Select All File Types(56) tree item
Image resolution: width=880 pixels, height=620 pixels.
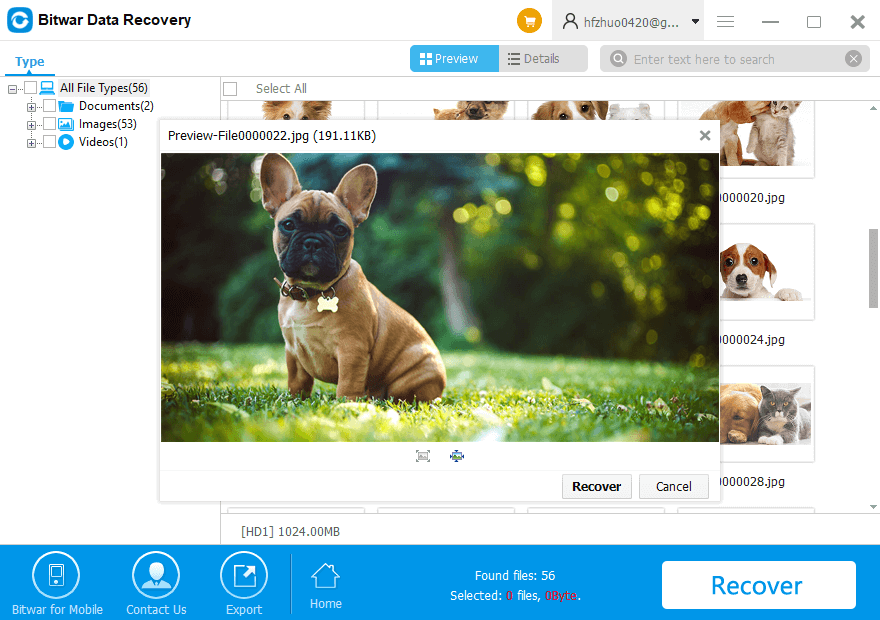coord(104,88)
